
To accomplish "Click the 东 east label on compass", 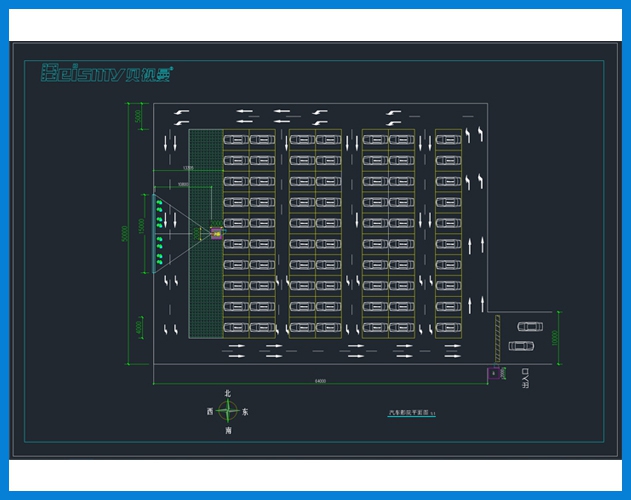I will pyautogui.click(x=245, y=411).
